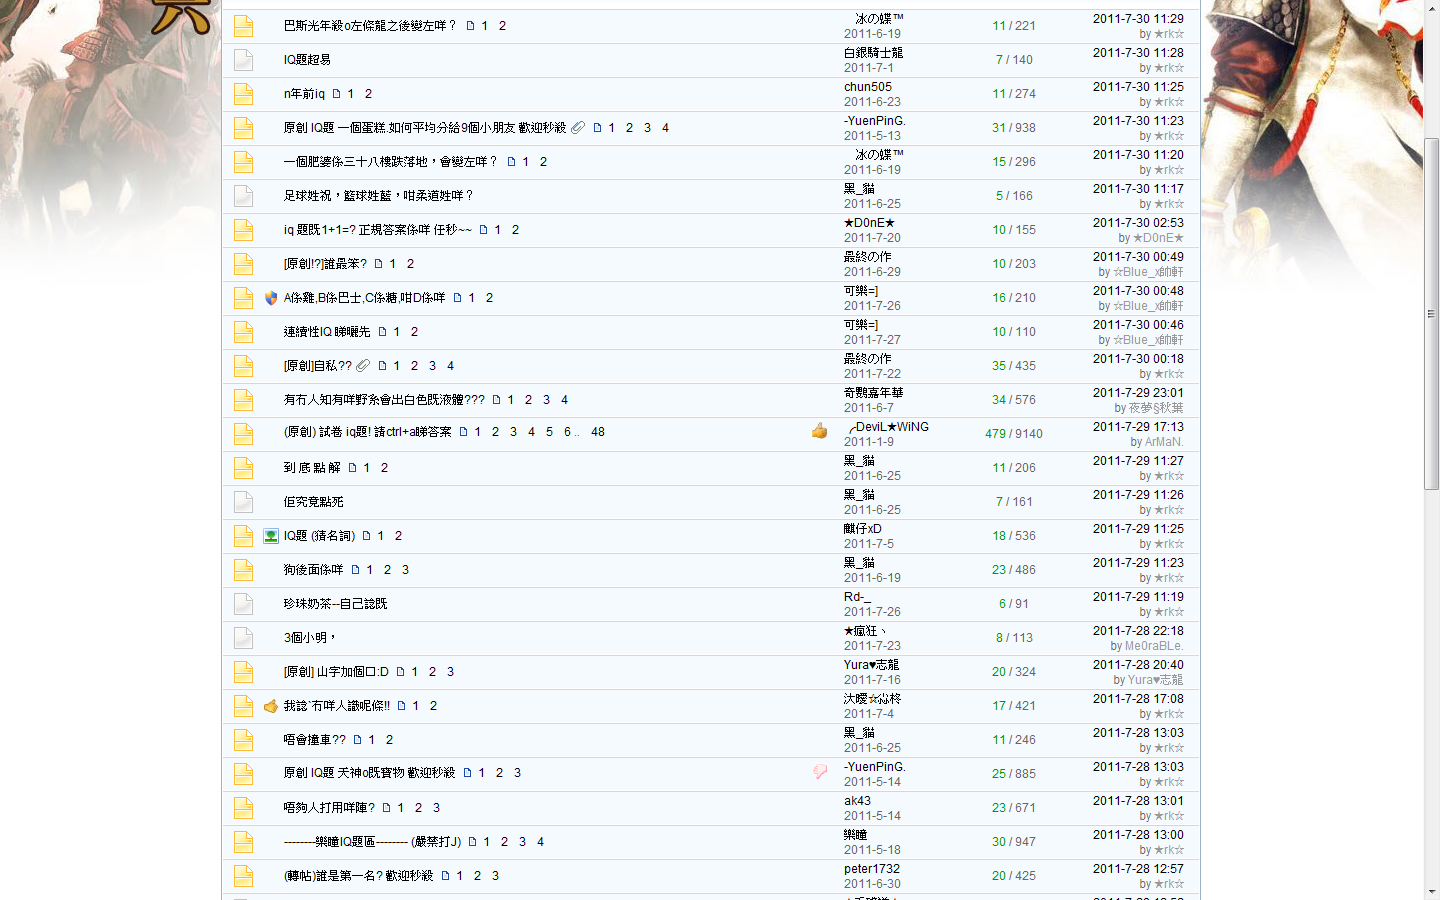The height and width of the screenshot is (900, 1440).
Task: Open the thread '3個小明'
Action: tap(310, 638)
